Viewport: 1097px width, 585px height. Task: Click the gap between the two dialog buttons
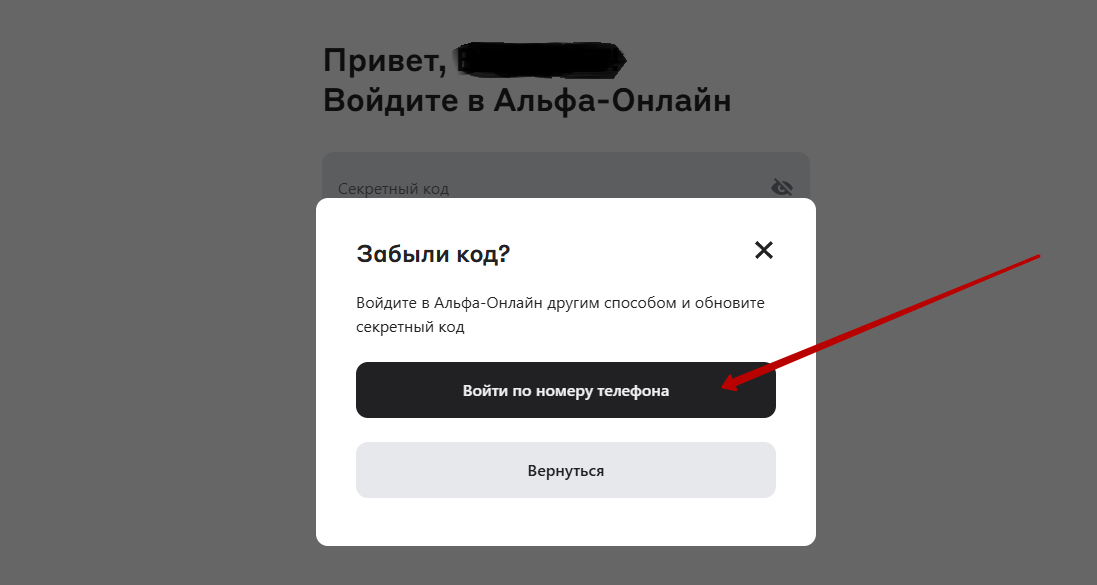565,430
